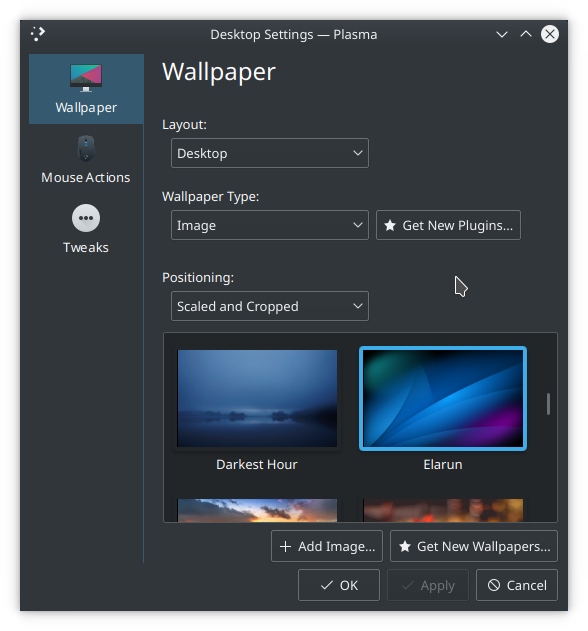
Task: Select the Wallpaper monitor icon in sidebar
Action: (86, 78)
